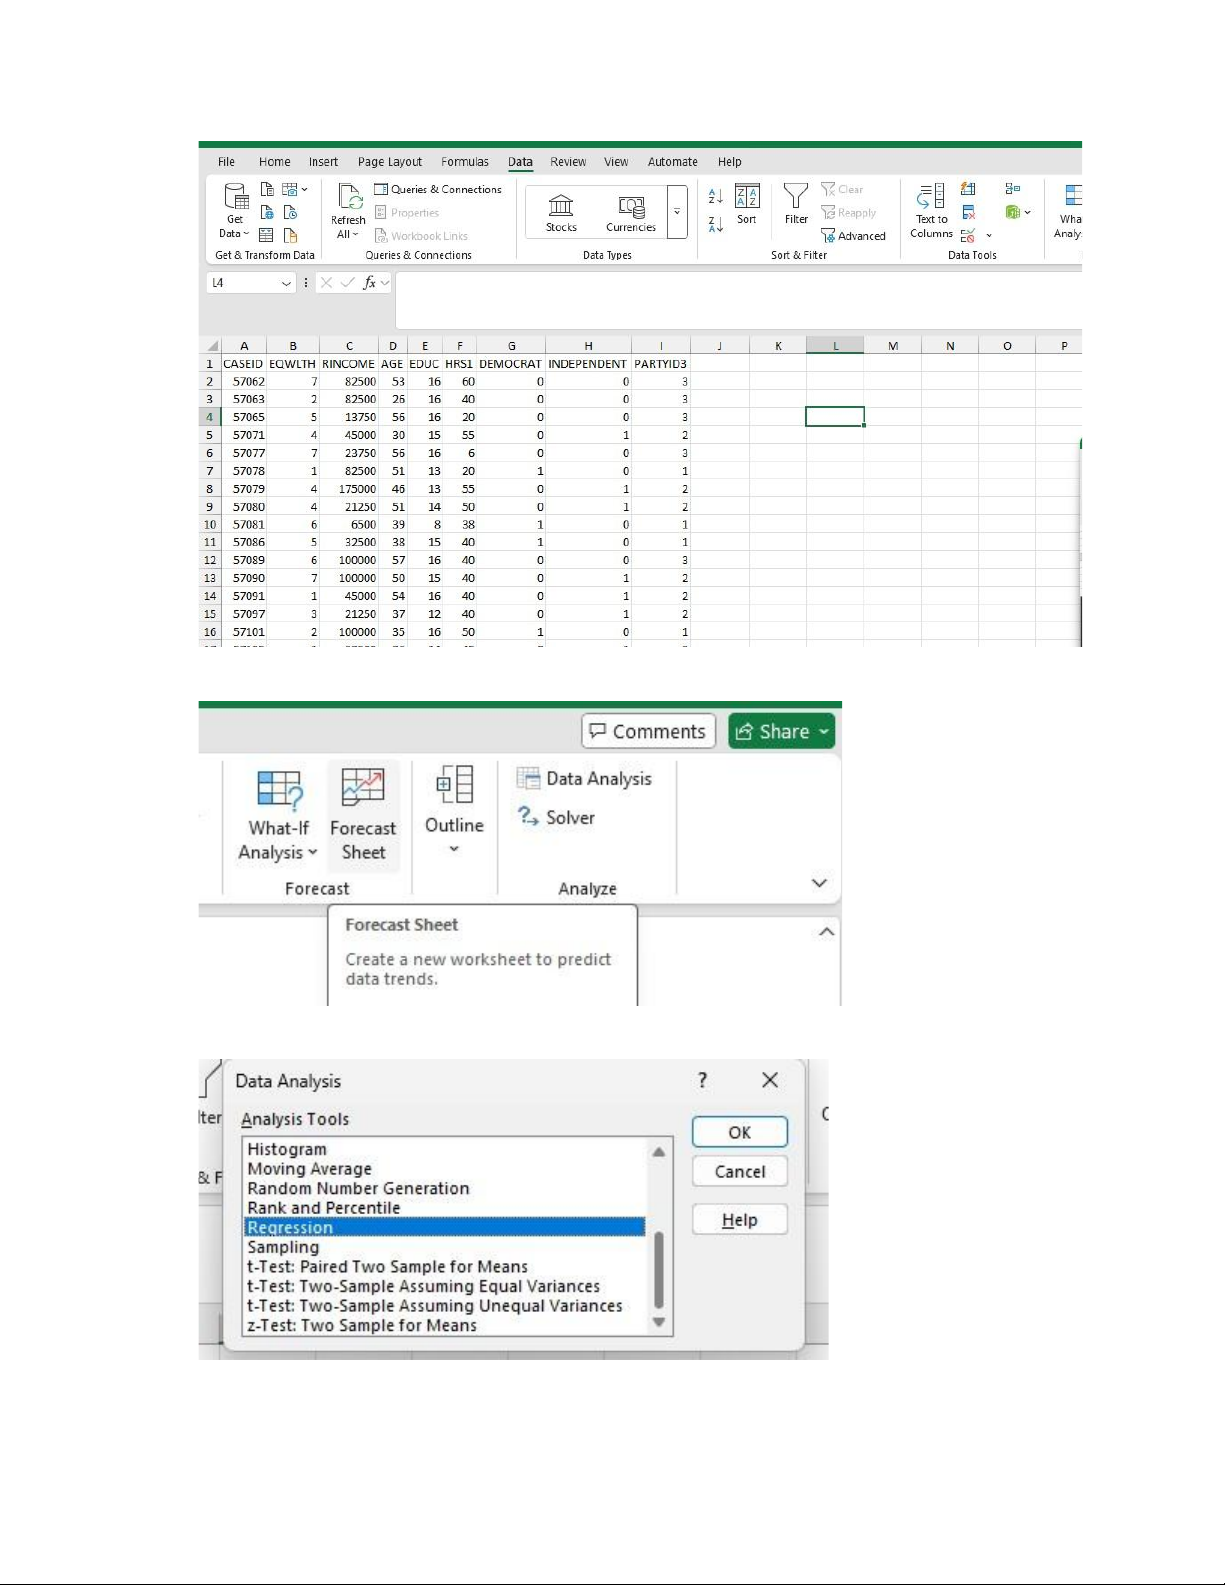Open the Share button dropdown arrow

[x=824, y=732]
